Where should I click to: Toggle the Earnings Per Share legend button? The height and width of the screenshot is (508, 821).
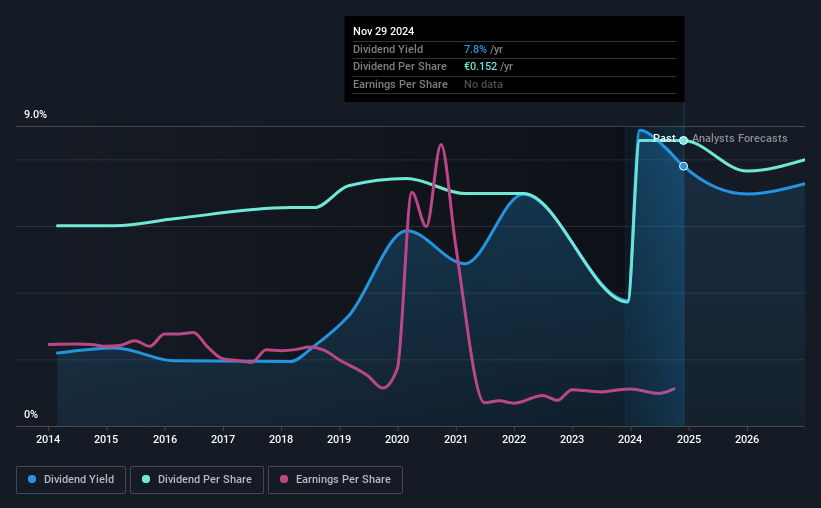click(335, 480)
